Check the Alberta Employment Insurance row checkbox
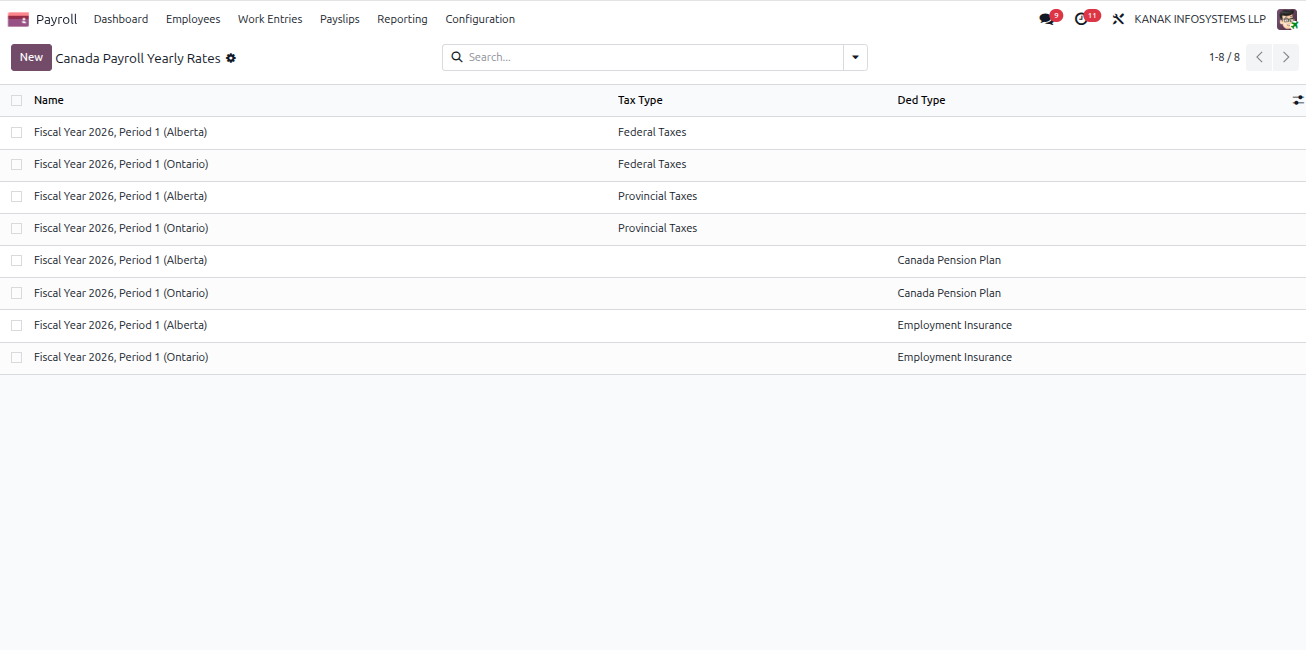Screen dimensions: 1306x650 tap(16, 325)
